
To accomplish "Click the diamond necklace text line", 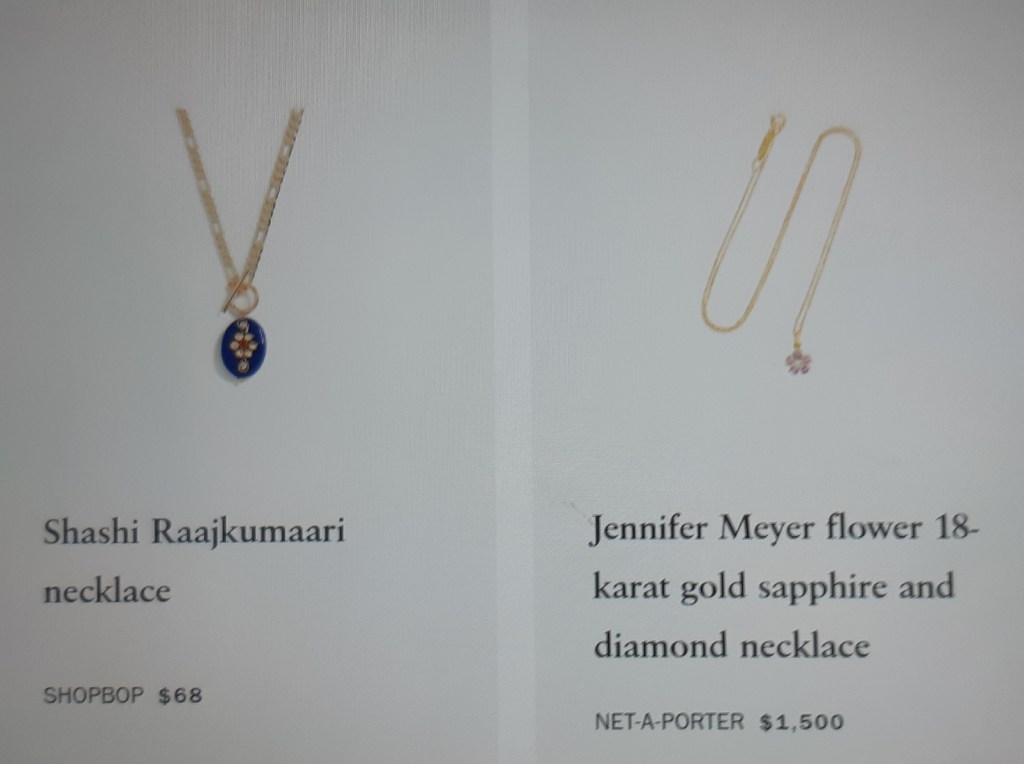I will [x=731, y=646].
